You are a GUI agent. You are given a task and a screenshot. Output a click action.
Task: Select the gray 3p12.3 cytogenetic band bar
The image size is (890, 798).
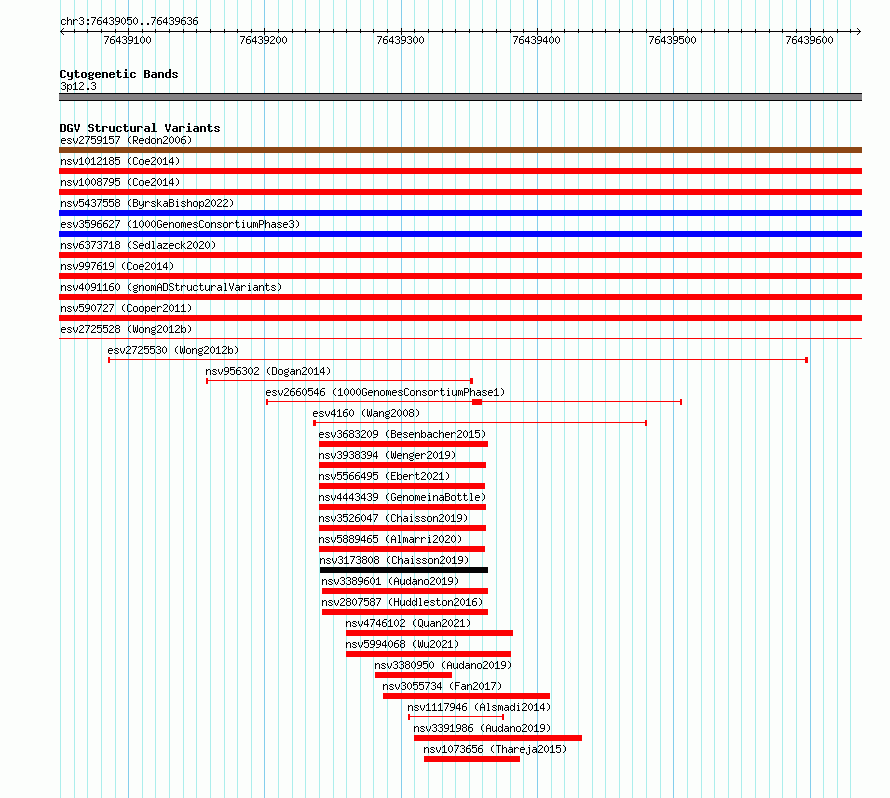[x=460, y=97]
